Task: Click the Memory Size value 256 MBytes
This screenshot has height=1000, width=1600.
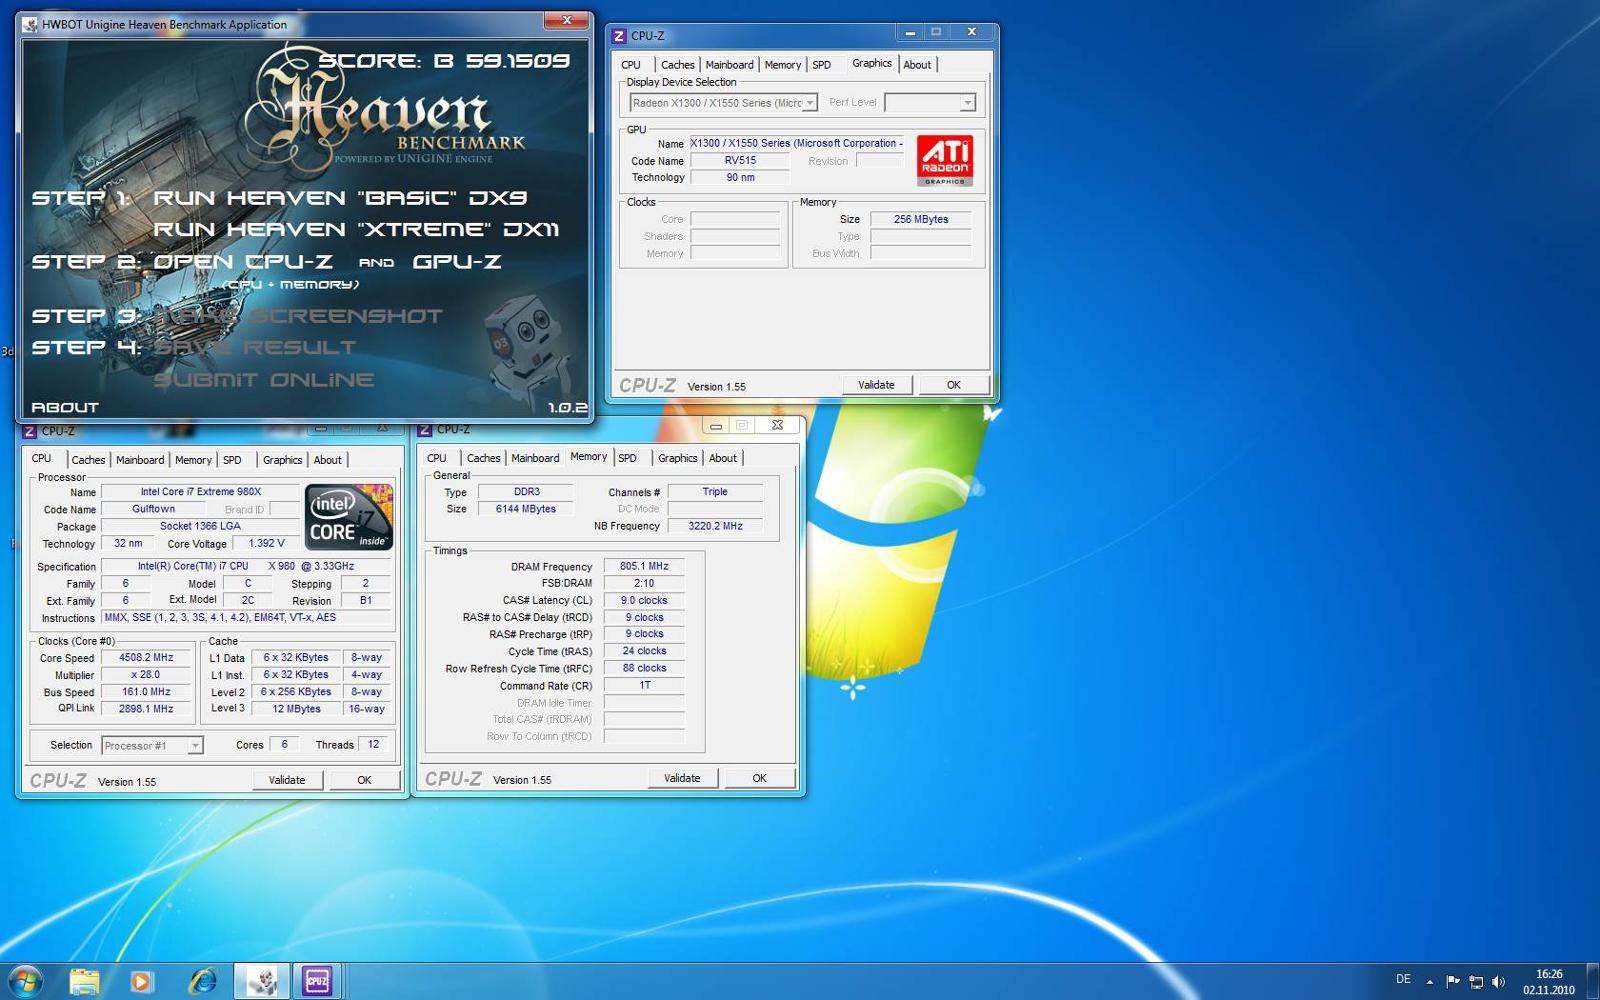Action: pyautogui.click(x=921, y=219)
